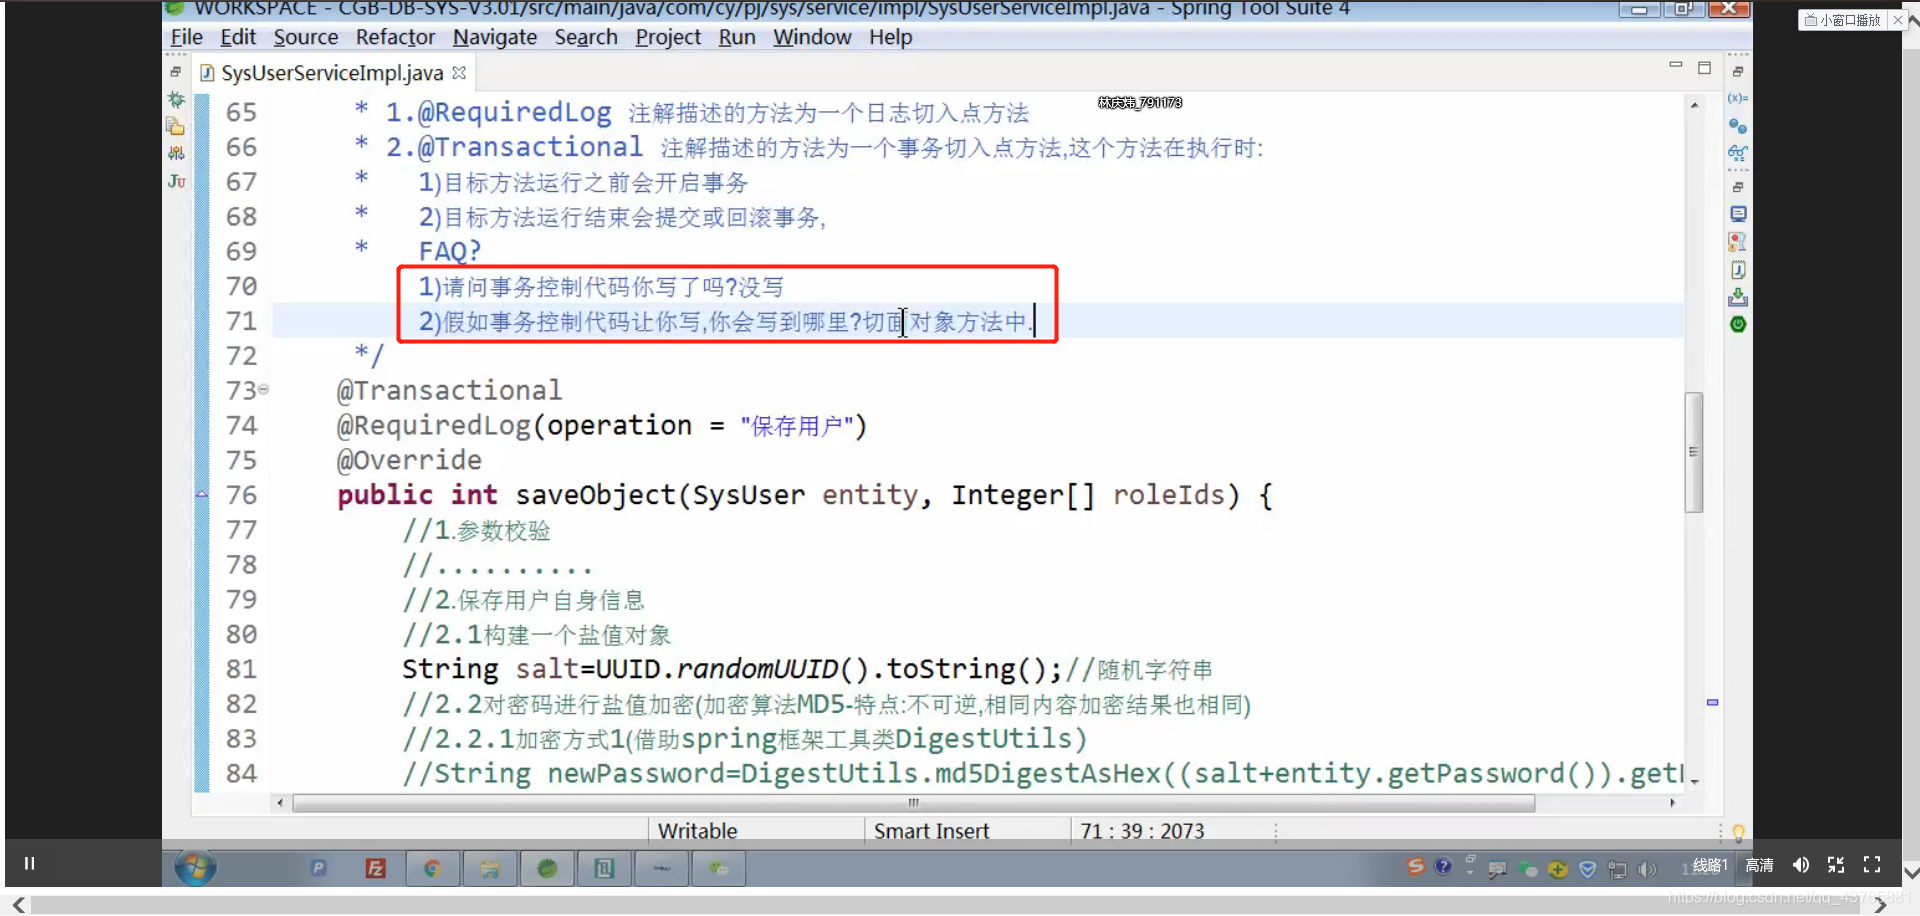Click the Sogou input tray icon
The width and height of the screenshot is (1920, 916).
pyautogui.click(x=1415, y=867)
